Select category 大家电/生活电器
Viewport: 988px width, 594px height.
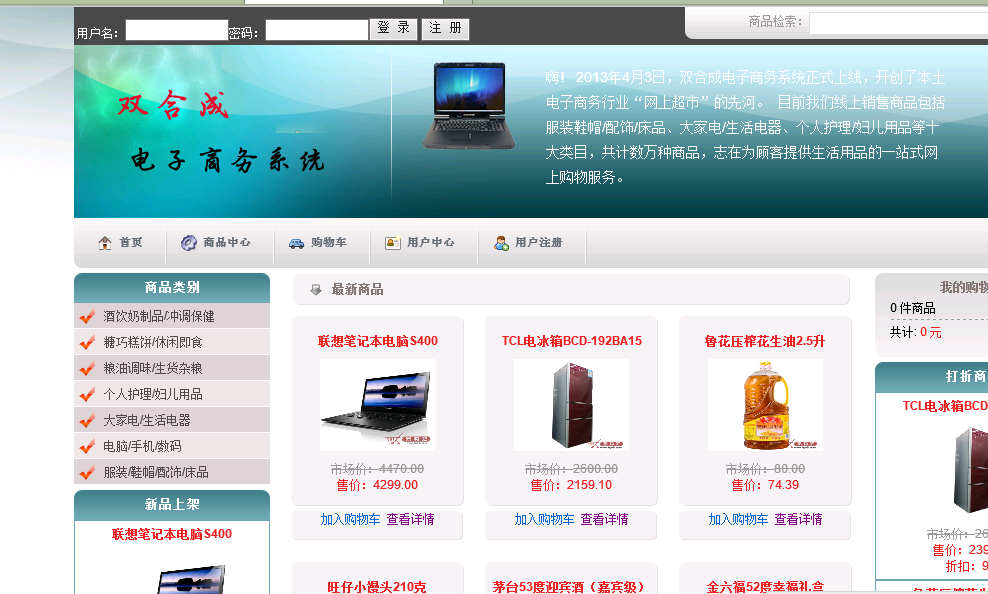(147, 420)
